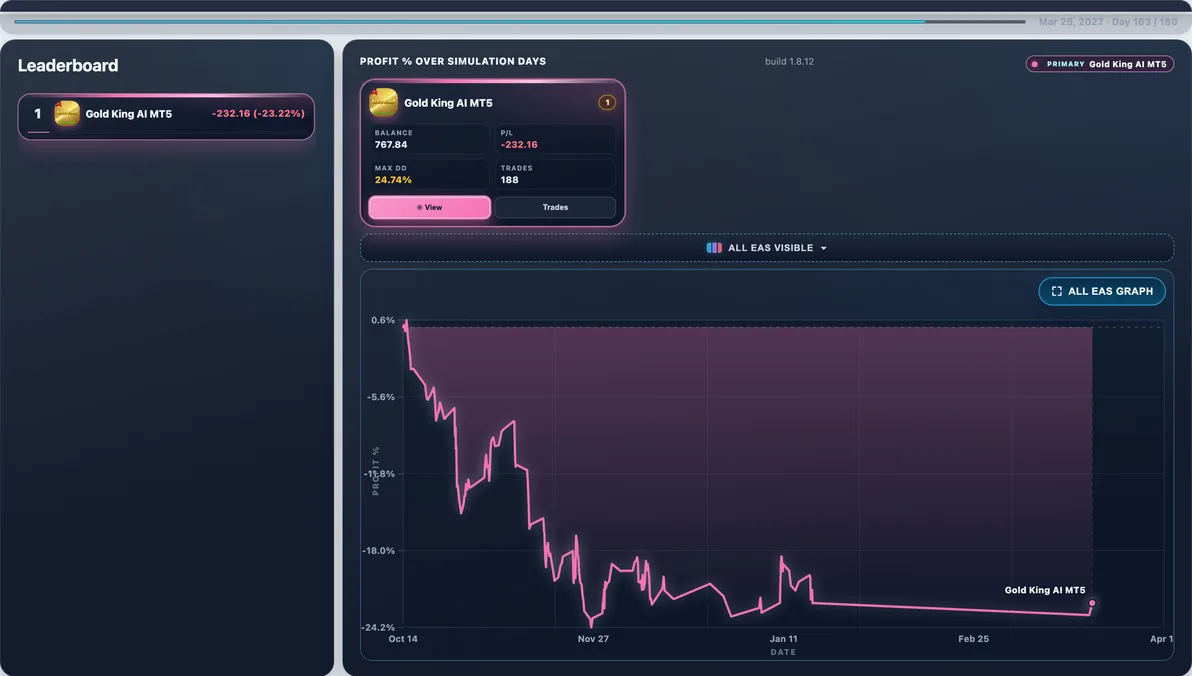This screenshot has width=1192, height=676.
Task: Click the rank 1 badge on card
Action: coord(607,103)
